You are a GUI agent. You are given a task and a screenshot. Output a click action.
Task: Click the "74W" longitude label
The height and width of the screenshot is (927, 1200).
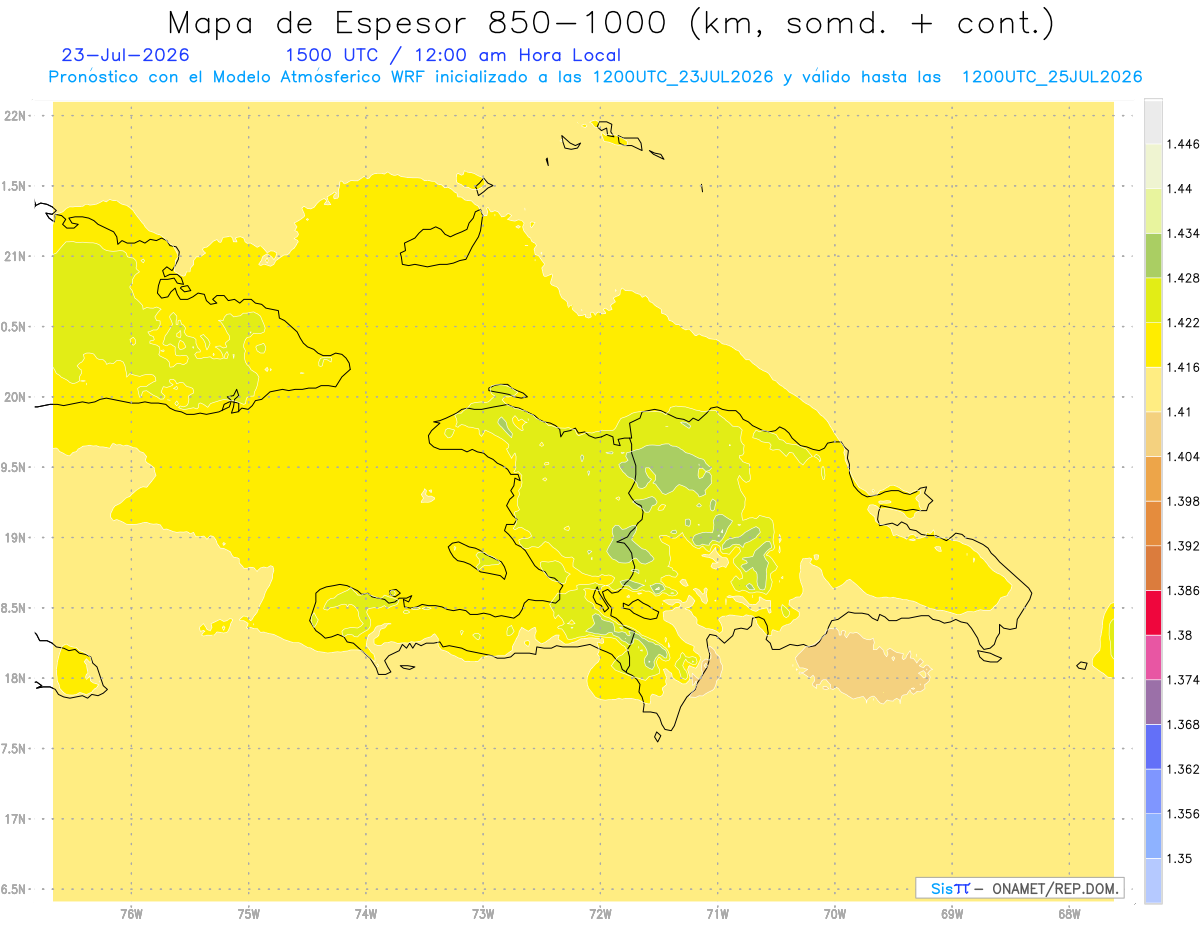[366, 913]
